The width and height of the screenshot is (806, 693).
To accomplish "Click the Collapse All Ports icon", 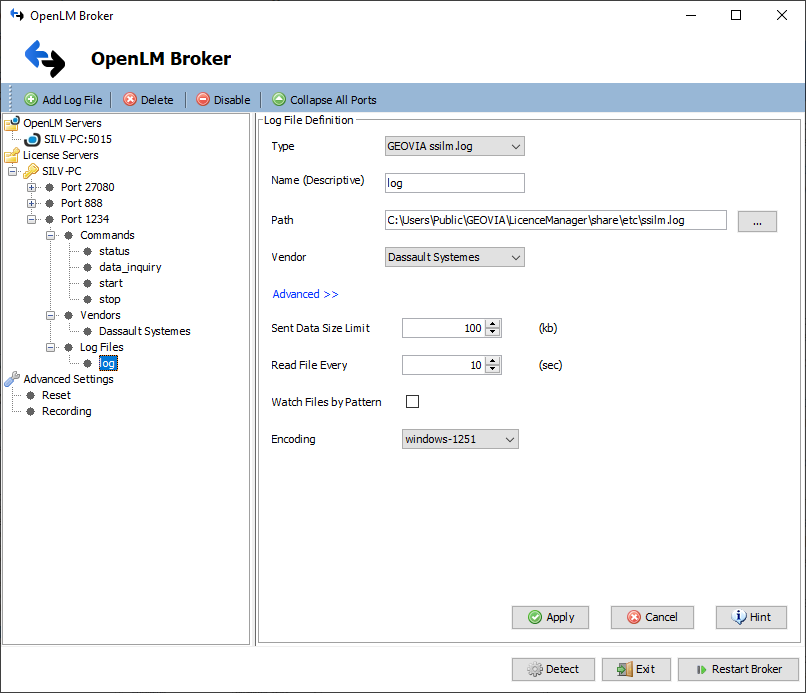I will (279, 99).
